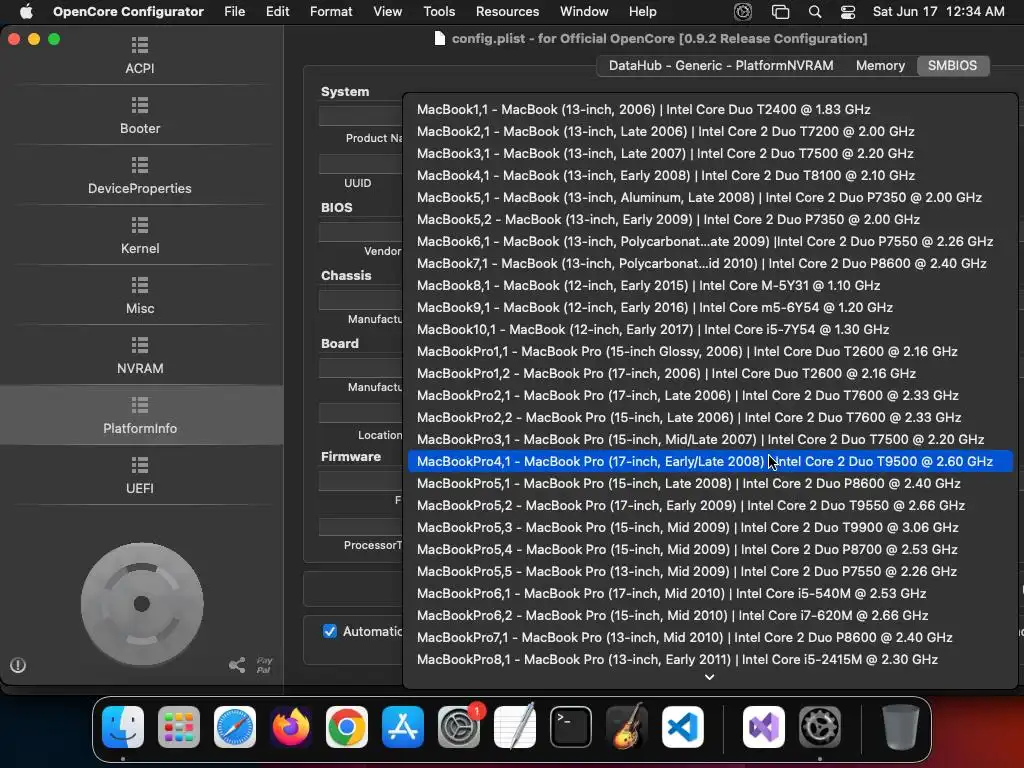Open Control Center in menu bar
1024x768 pixels.
848,12
